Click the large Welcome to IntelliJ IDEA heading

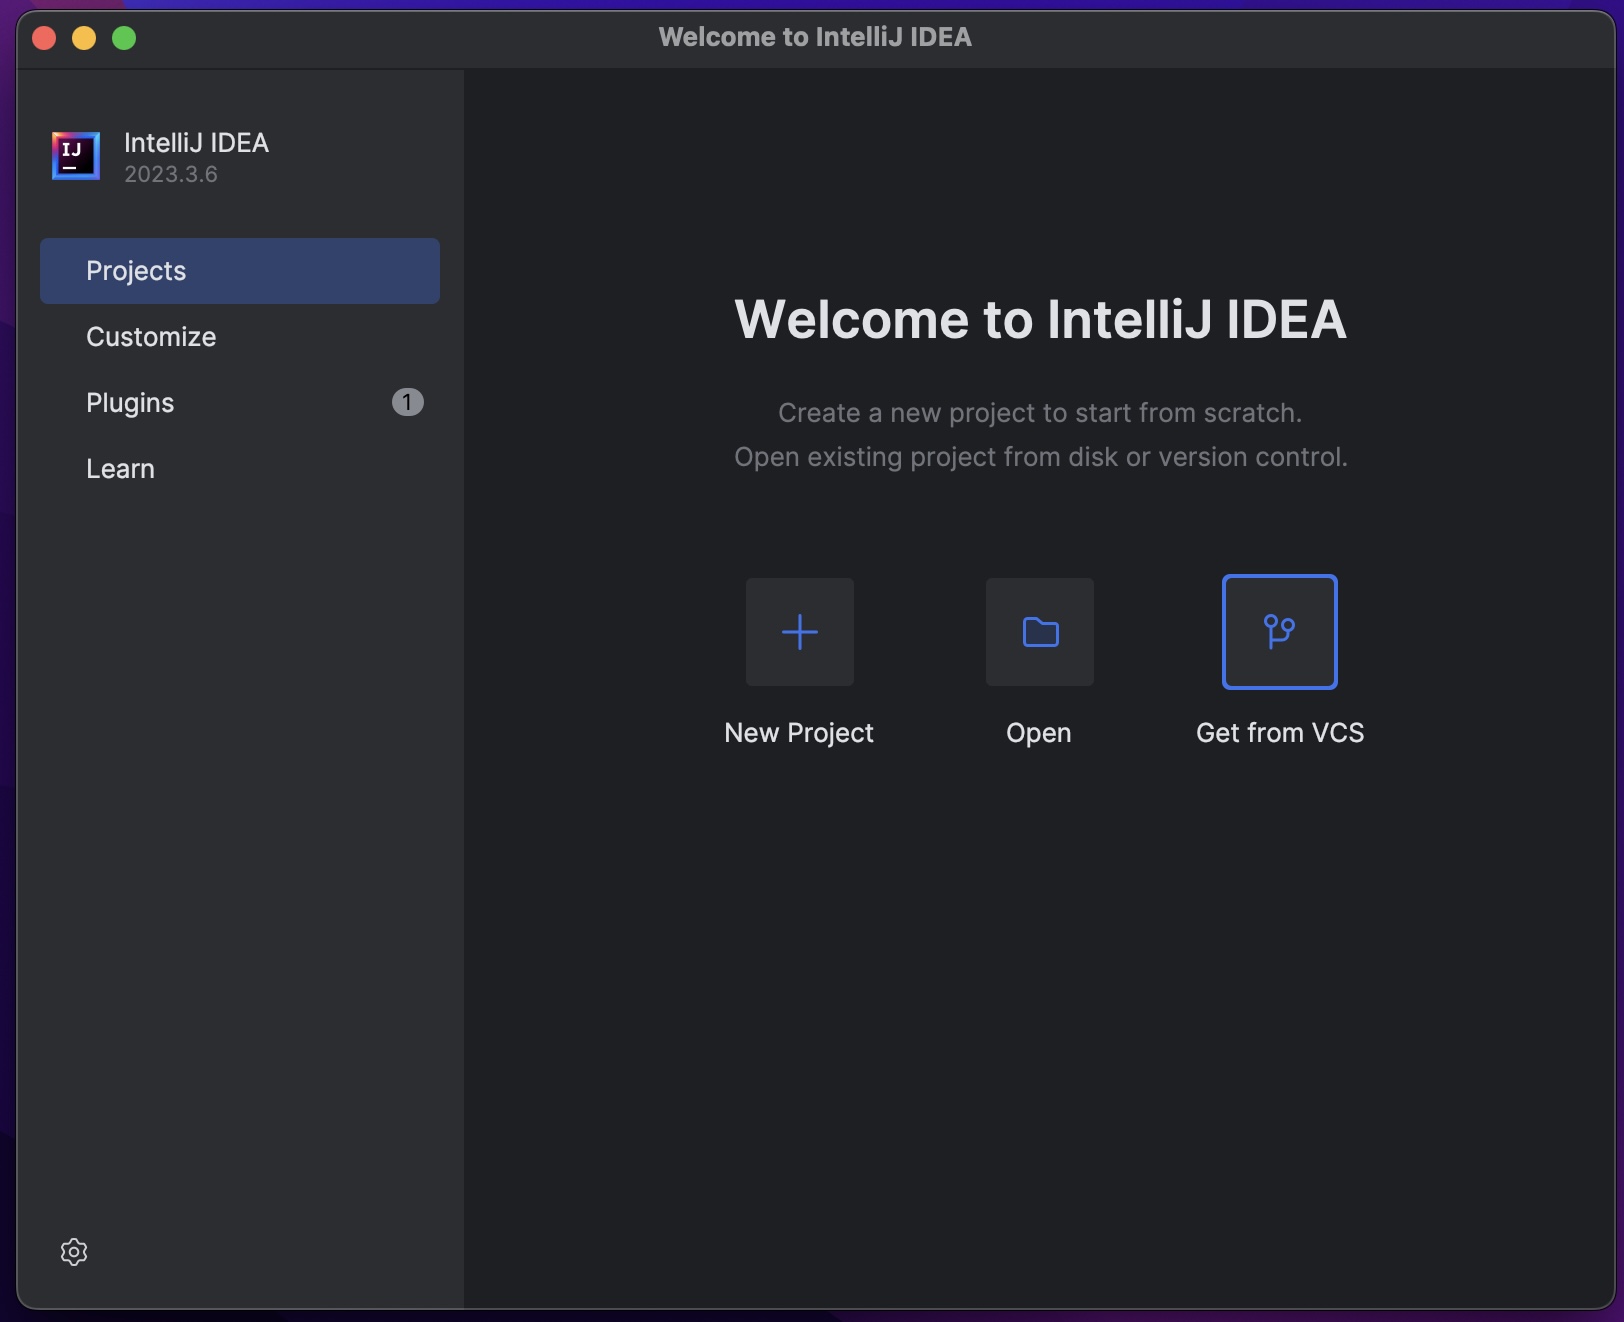[1040, 319]
